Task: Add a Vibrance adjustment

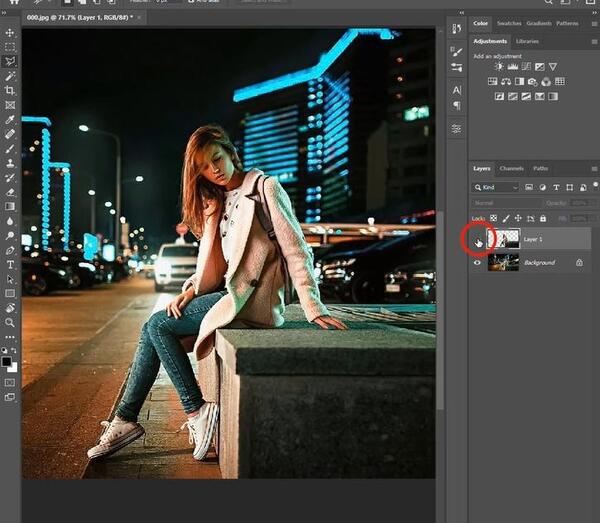Action: pos(553,67)
